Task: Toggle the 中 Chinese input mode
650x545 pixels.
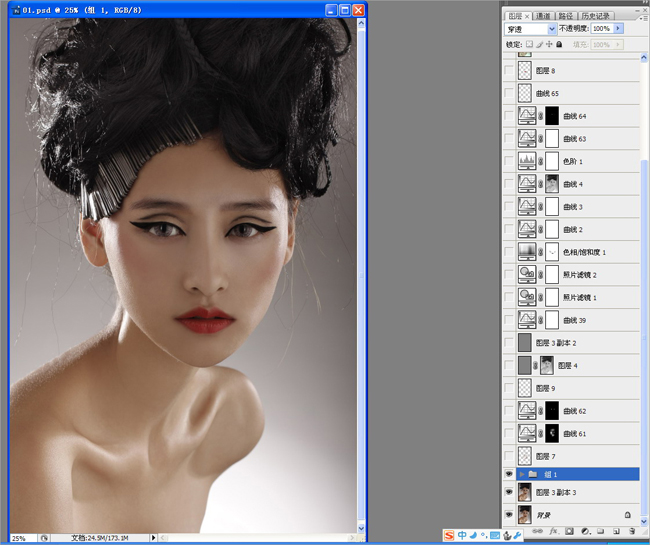Action: [462, 535]
